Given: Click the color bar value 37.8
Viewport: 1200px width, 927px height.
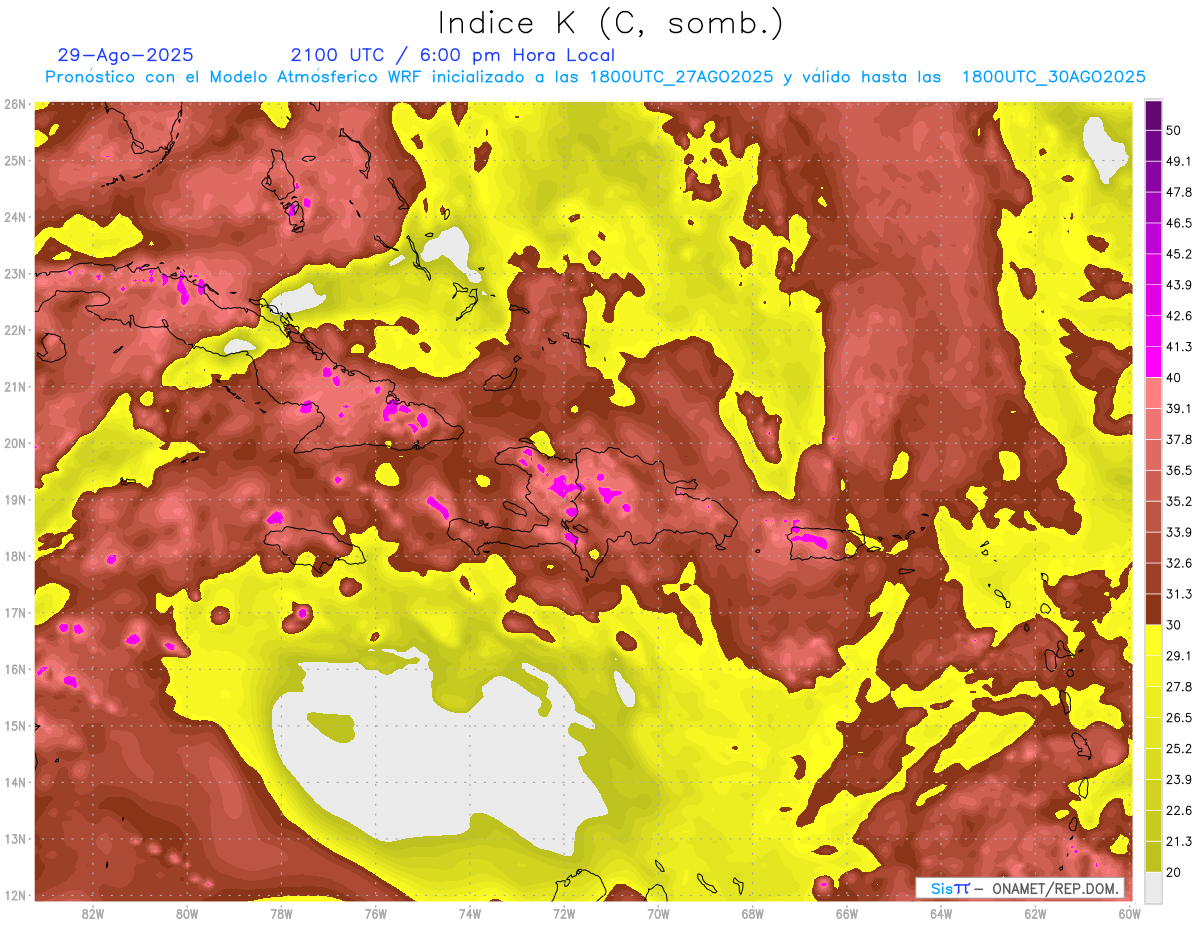Looking at the screenshot, I should (x=1178, y=439).
